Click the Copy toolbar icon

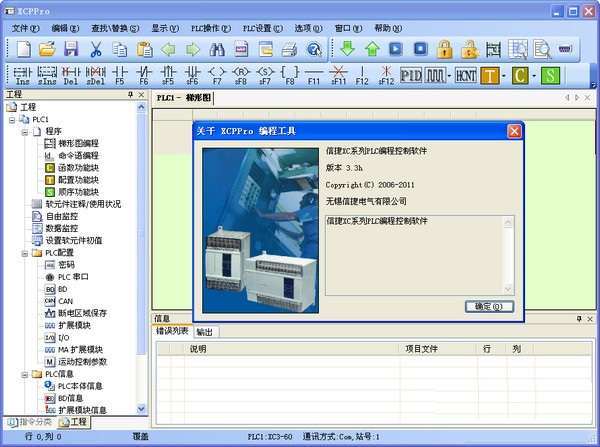[x=120, y=49]
